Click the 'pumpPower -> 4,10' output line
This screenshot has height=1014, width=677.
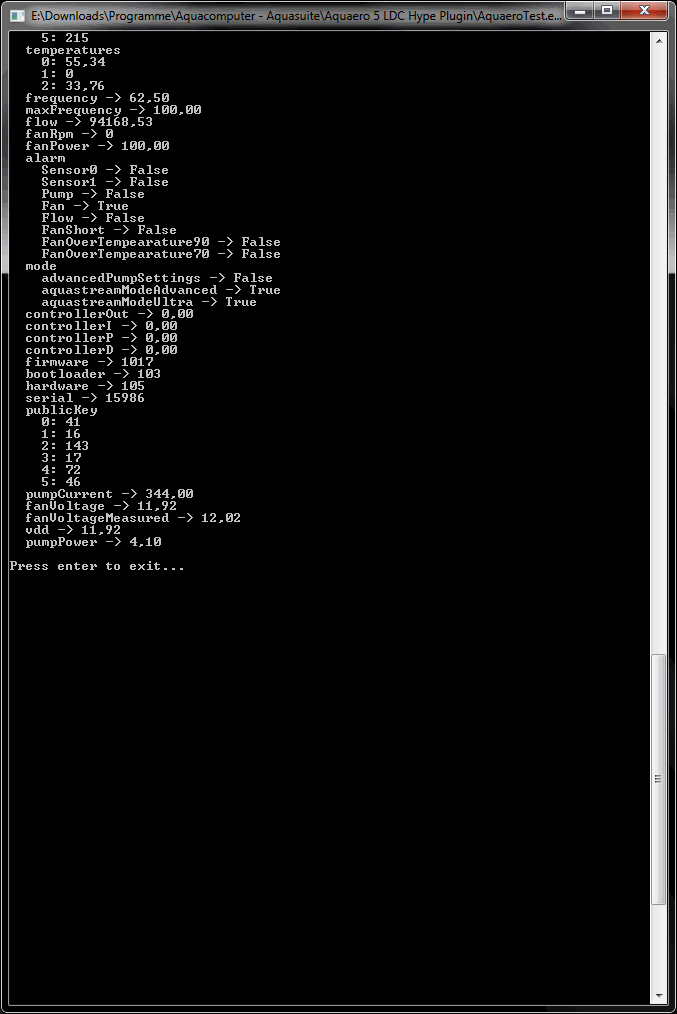pos(93,542)
